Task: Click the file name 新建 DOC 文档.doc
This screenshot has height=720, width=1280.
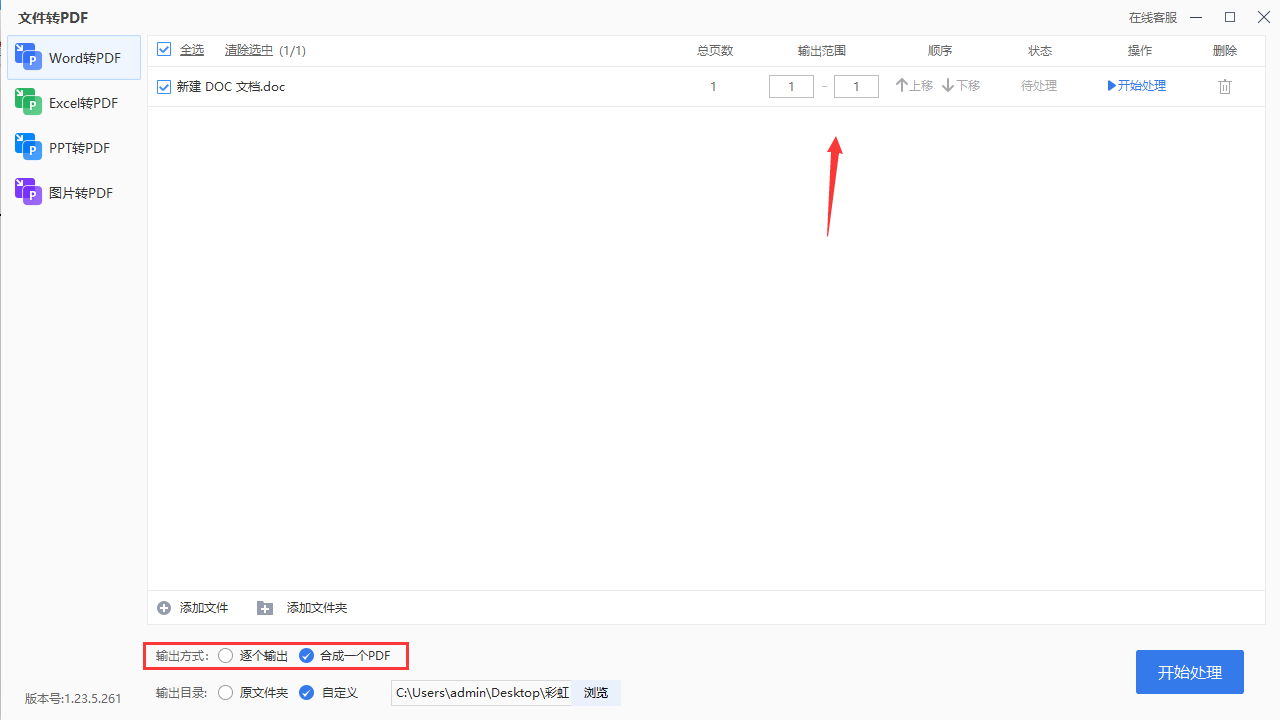Action: pos(231,87)
